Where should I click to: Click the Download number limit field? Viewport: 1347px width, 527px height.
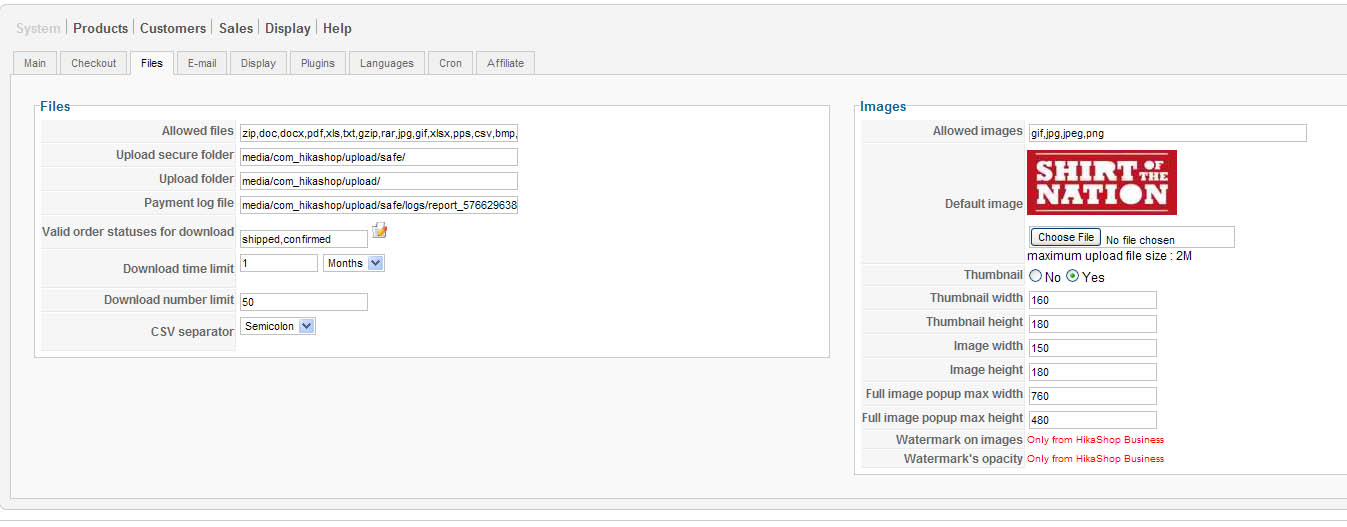tap(304, 302)
